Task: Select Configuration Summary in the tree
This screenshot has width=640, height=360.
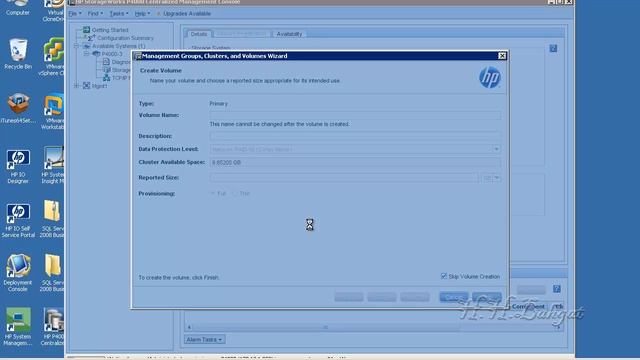Action: [x=125, y=38]
